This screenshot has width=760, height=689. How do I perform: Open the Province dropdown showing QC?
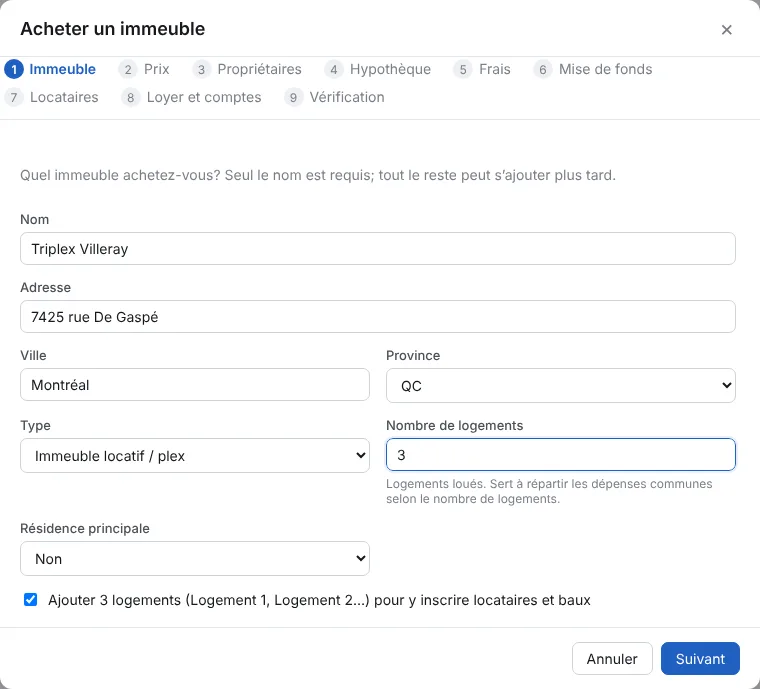coord(561,386)
